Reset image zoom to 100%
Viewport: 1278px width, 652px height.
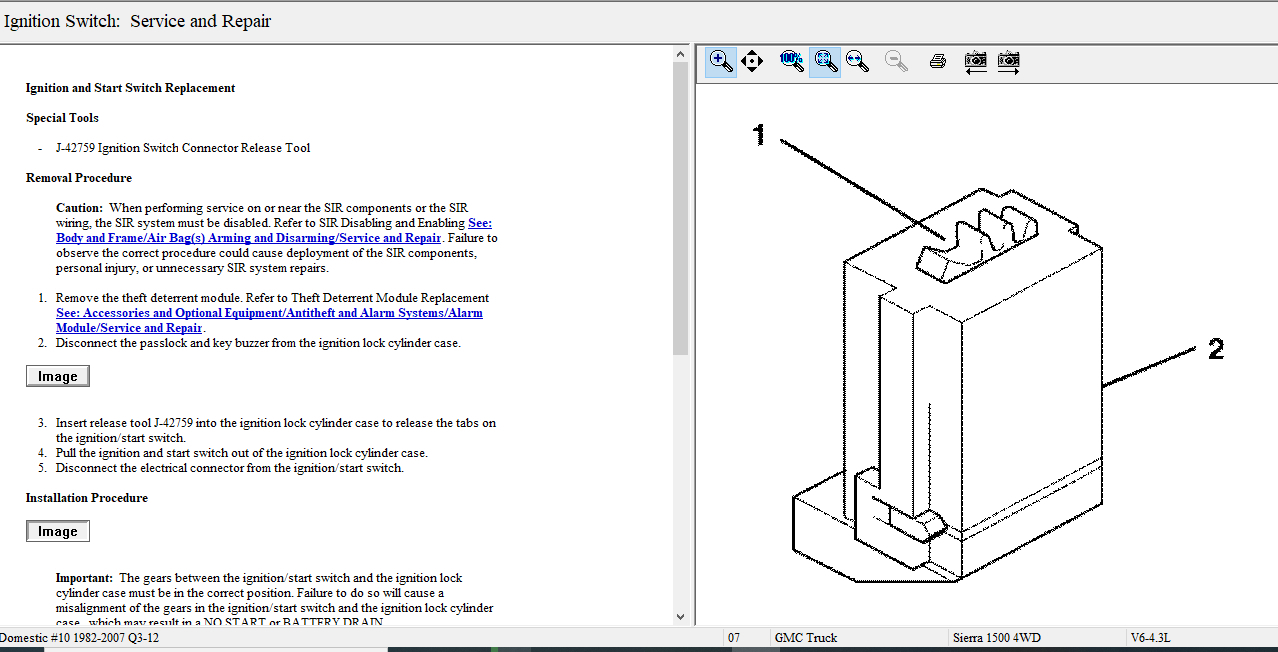791,61
